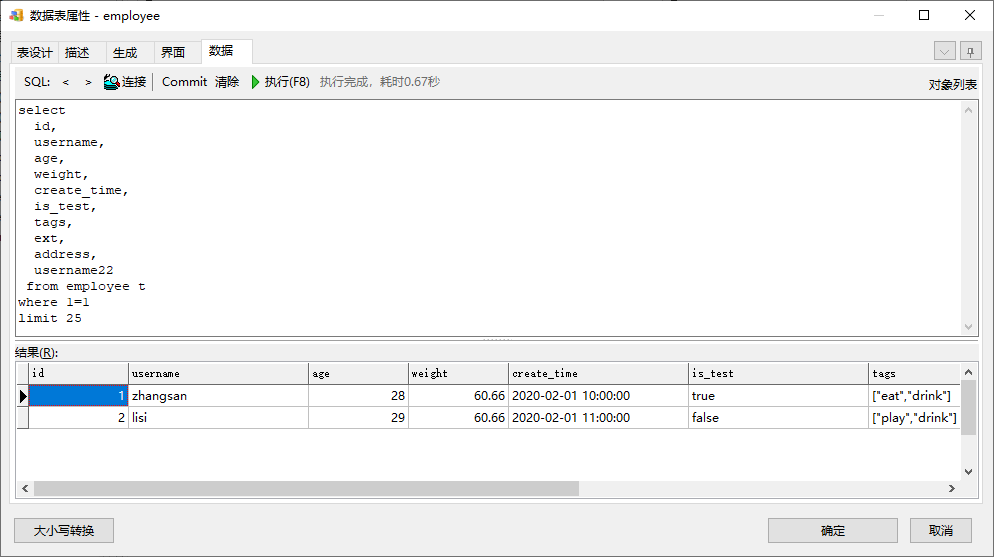This screenshot has width=994, height=557.
Task: Click the SQL editor scroll-up arrow
Action: (968, 110)
